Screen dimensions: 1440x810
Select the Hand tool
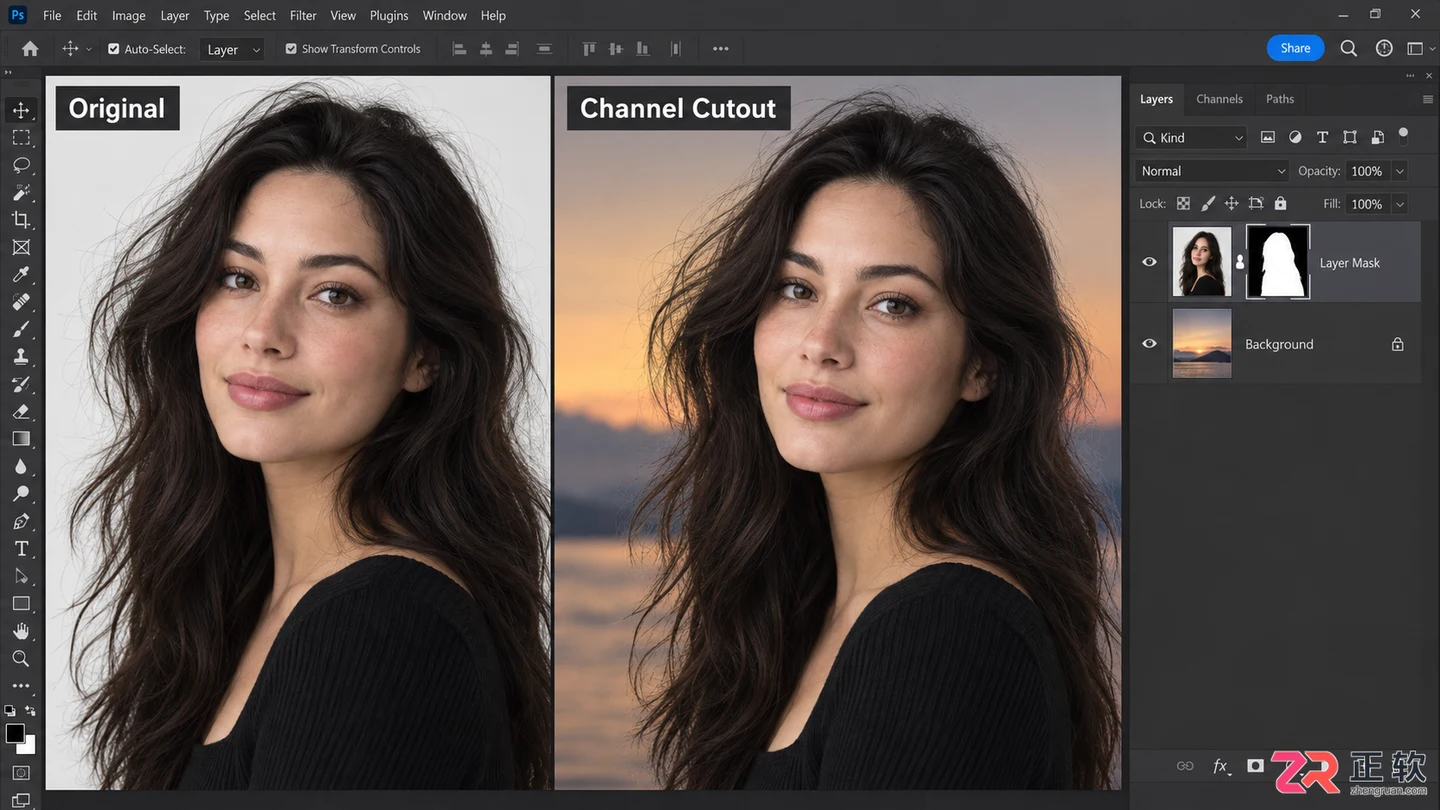point(21,631)
